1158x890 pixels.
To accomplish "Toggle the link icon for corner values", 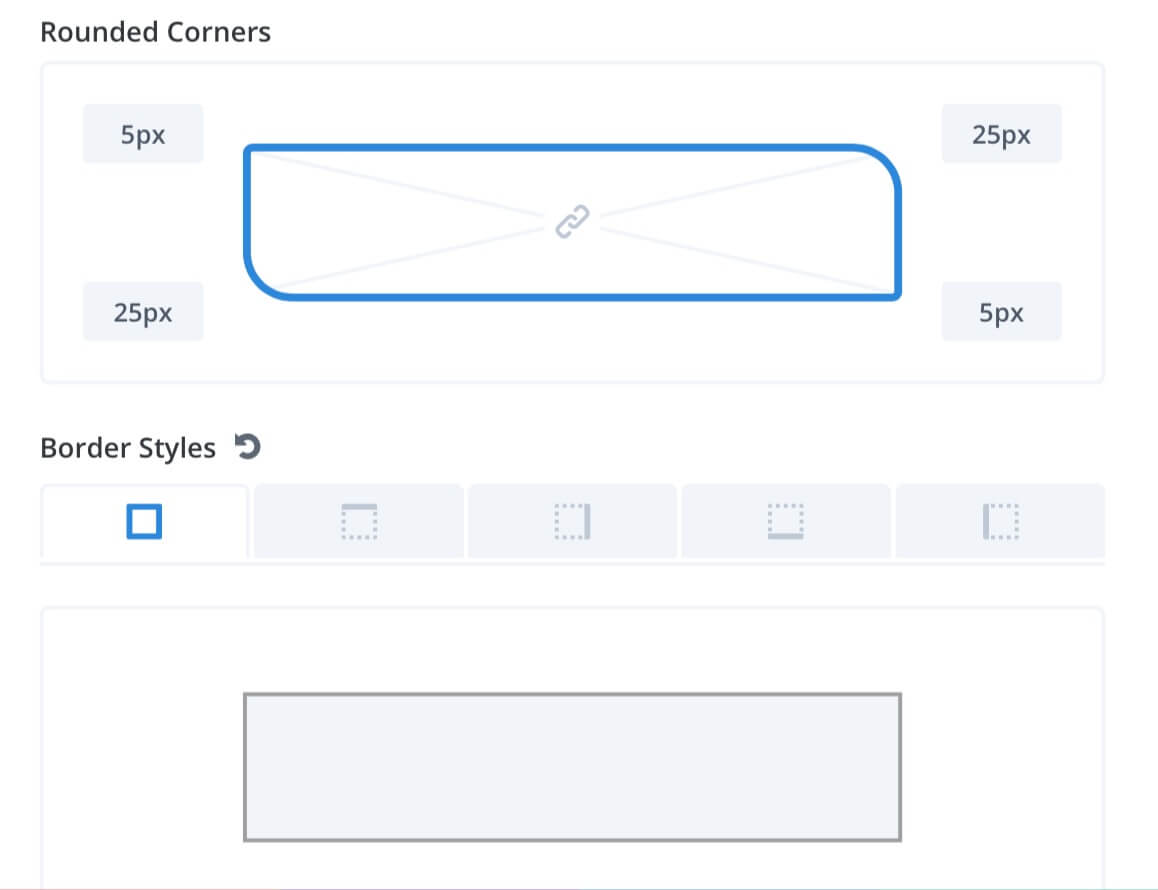I will pos(572,222).
